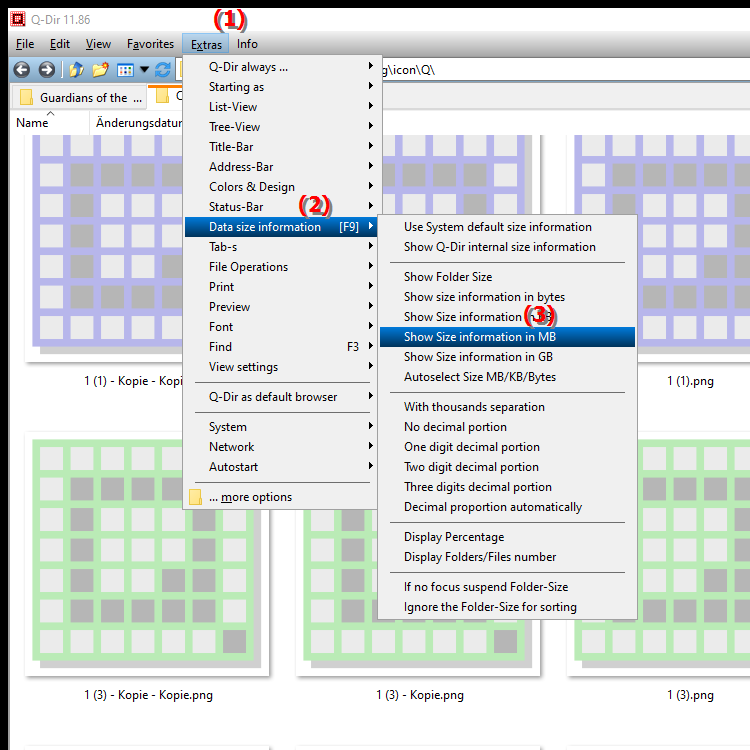Toggle If no focus suspend Folder-Size
The width and height of the screenshot is (750, 750).
point(507,587)
